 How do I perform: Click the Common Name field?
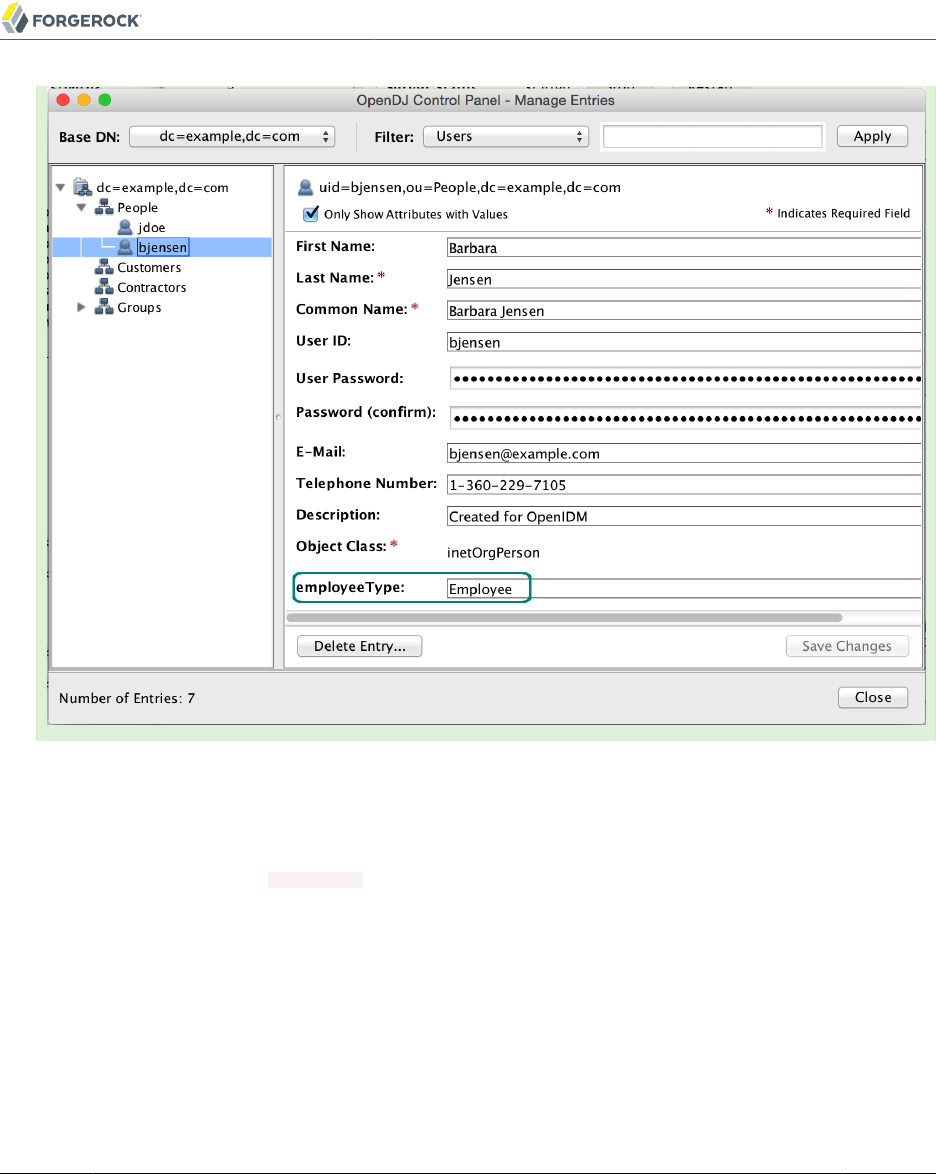[684, 311]
